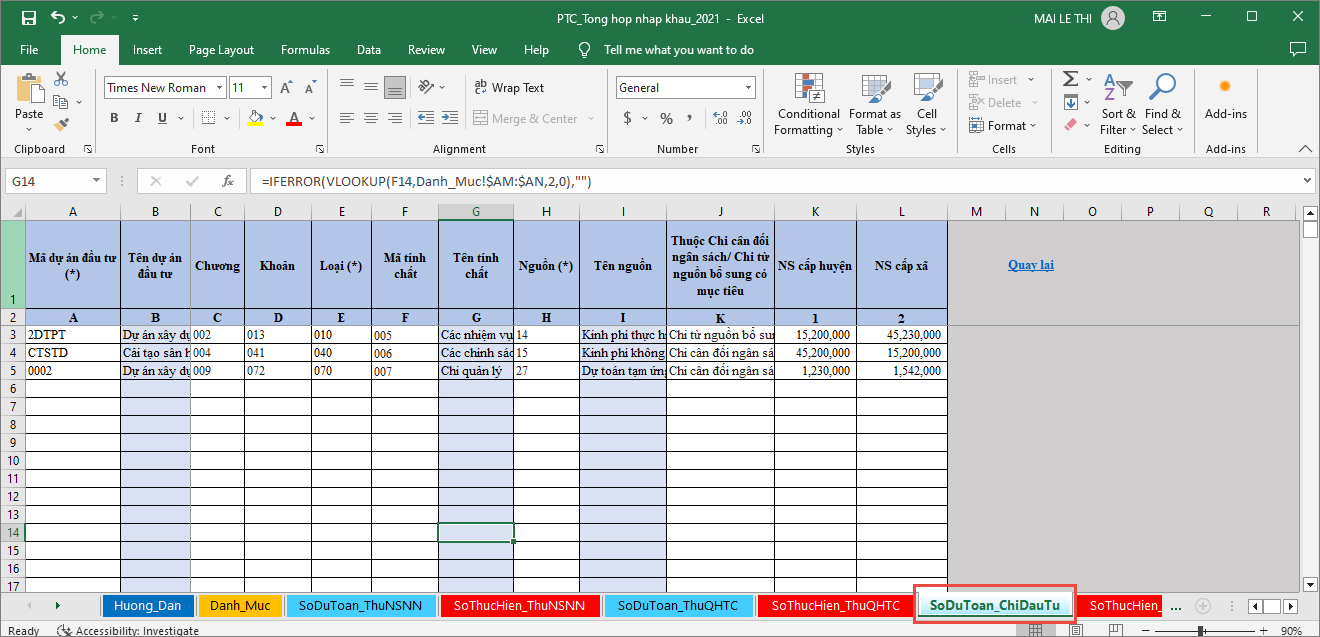
Task: Expand the Name Box dropdown arrow
Action: 96,181
